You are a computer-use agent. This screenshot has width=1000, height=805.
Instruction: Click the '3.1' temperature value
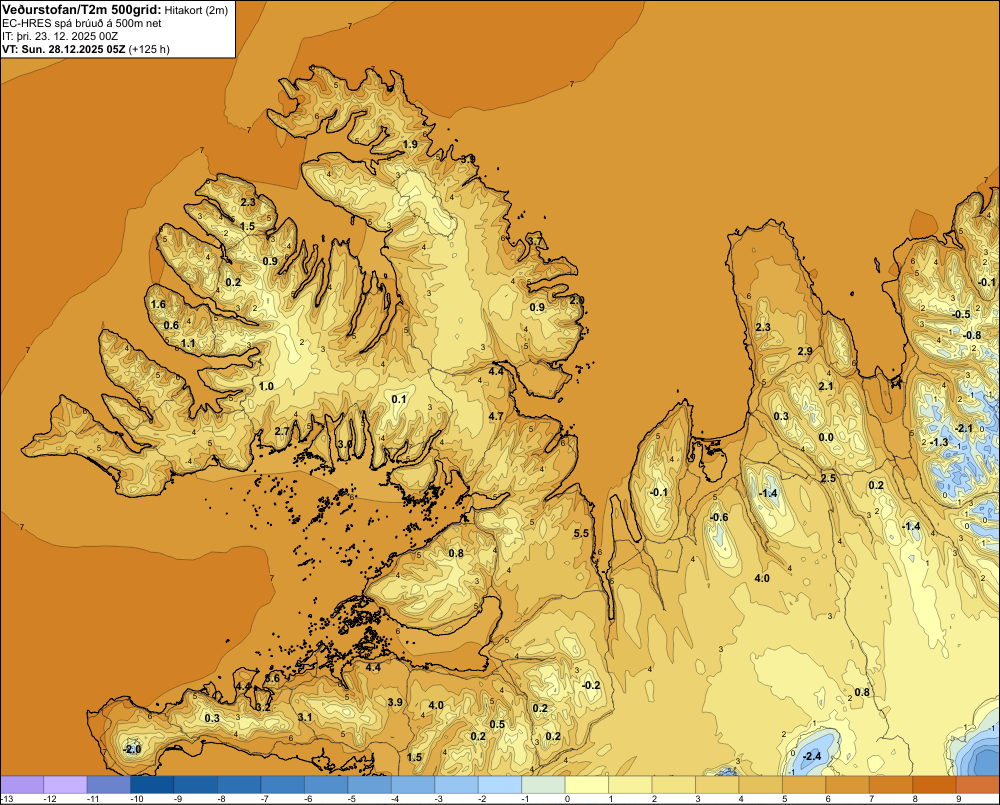tap(305, 718)
